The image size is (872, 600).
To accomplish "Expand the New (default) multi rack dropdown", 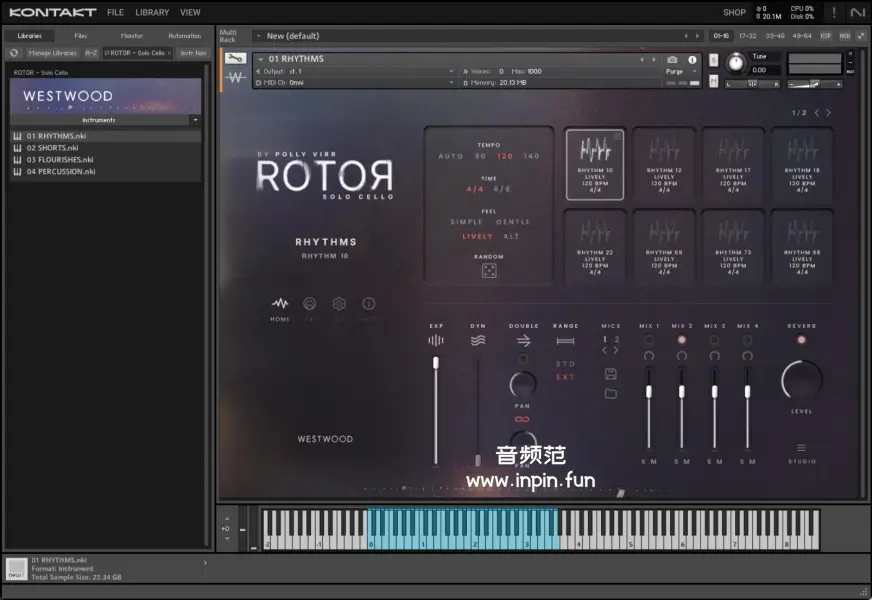I will [258, 36].
